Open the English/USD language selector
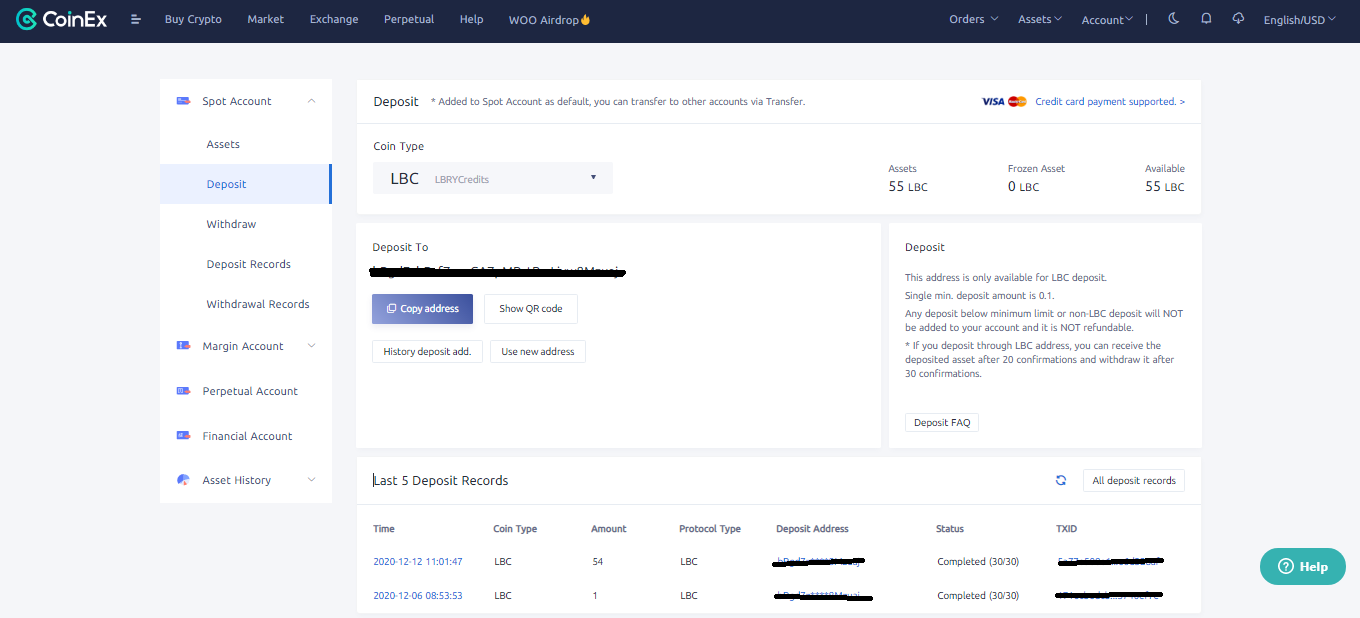The width and height of the screenshot is (1360, 618). (1299, 20)
